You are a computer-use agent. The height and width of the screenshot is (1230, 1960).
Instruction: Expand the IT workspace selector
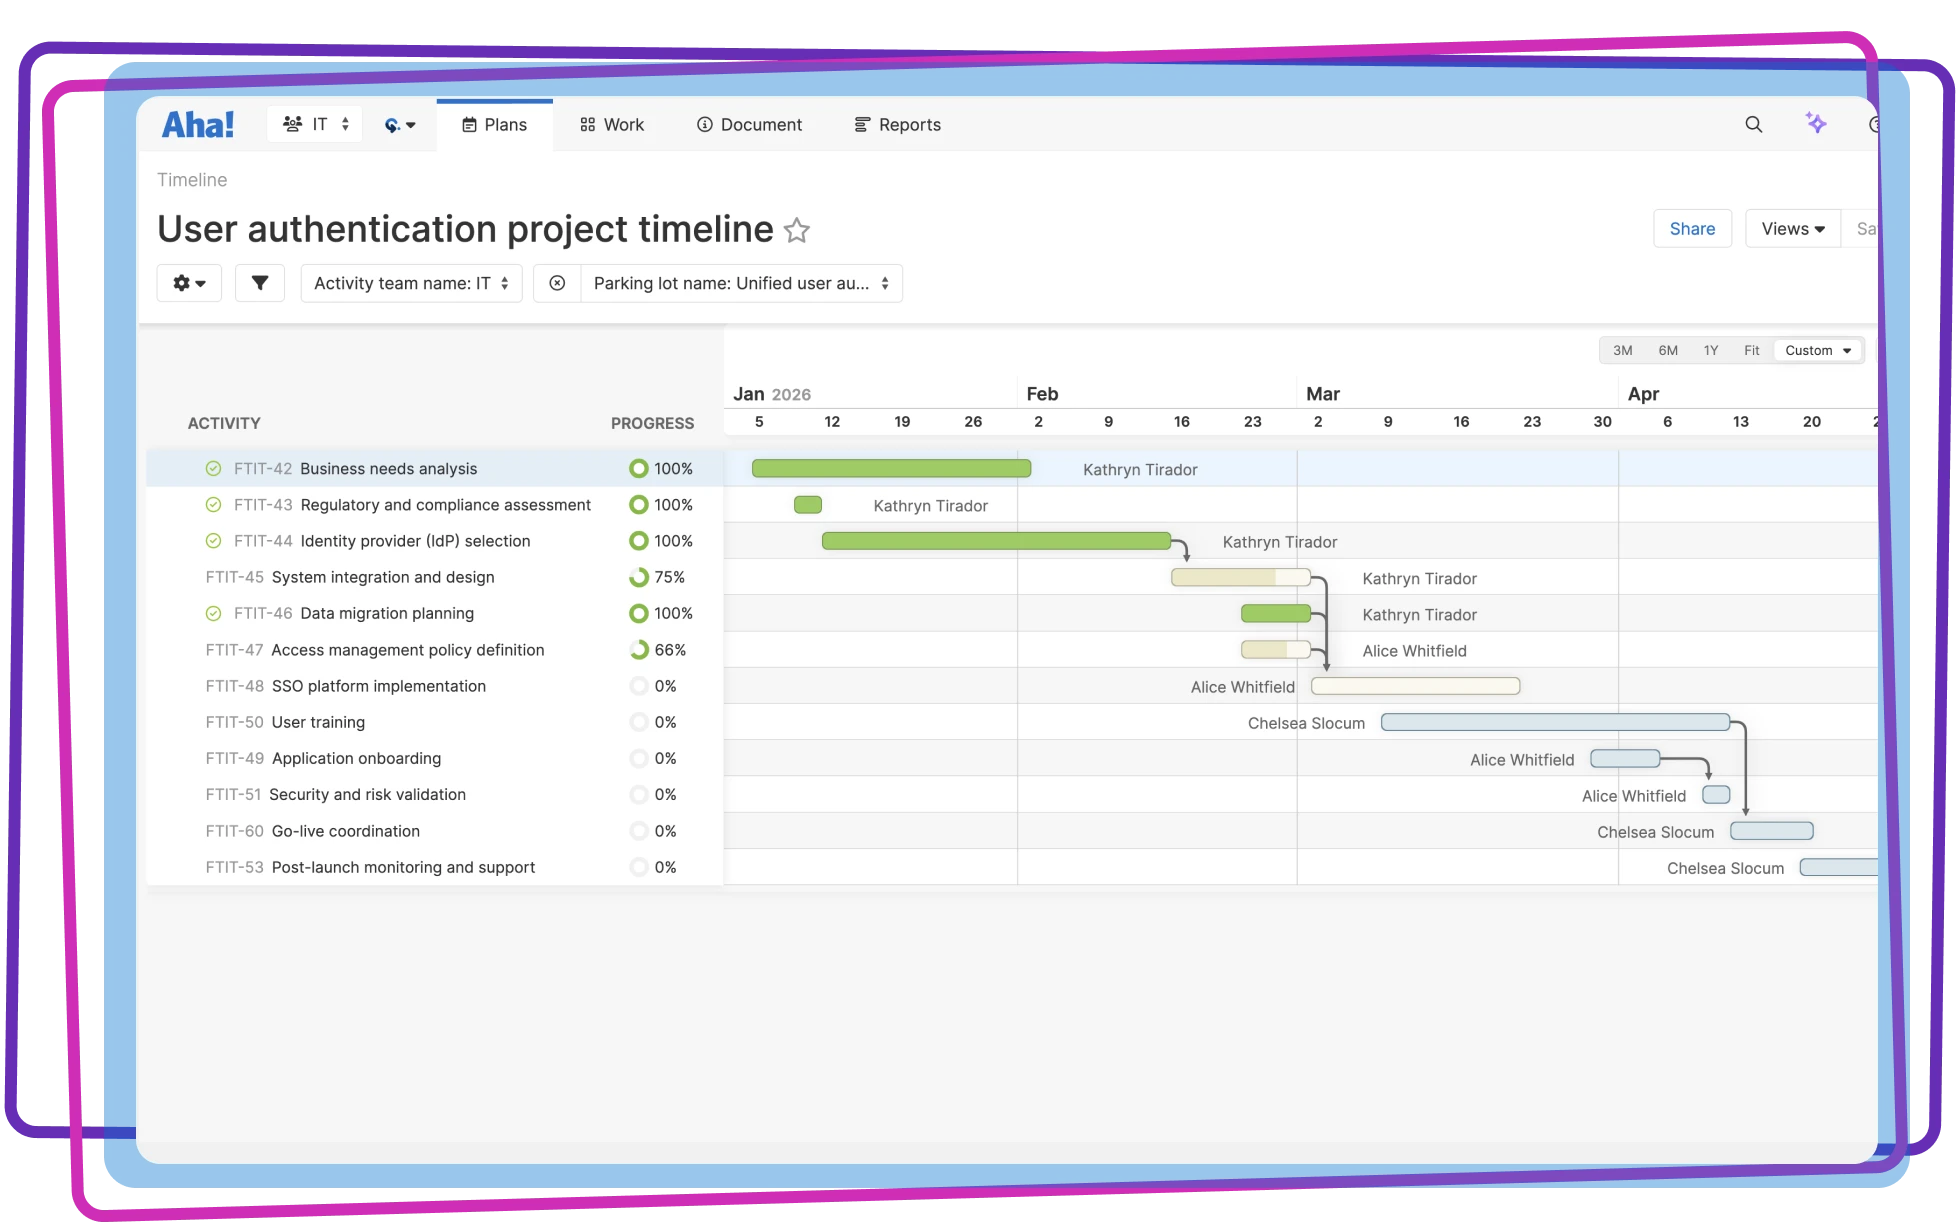(315, 124)
